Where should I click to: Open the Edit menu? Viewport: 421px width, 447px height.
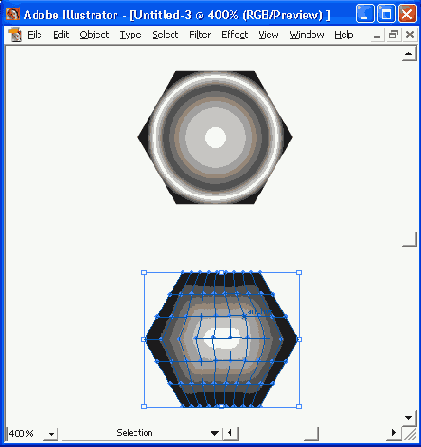pyautogui.click(x=61, y=35)
